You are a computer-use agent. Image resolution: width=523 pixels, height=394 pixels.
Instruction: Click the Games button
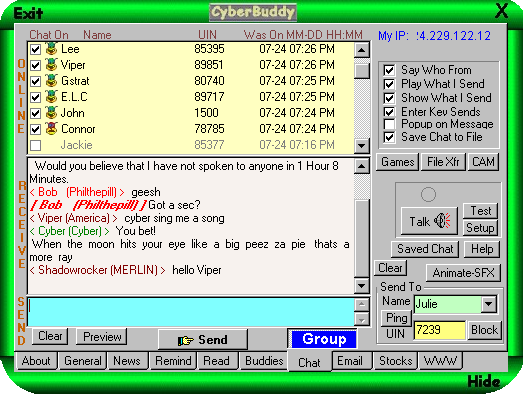398,162
